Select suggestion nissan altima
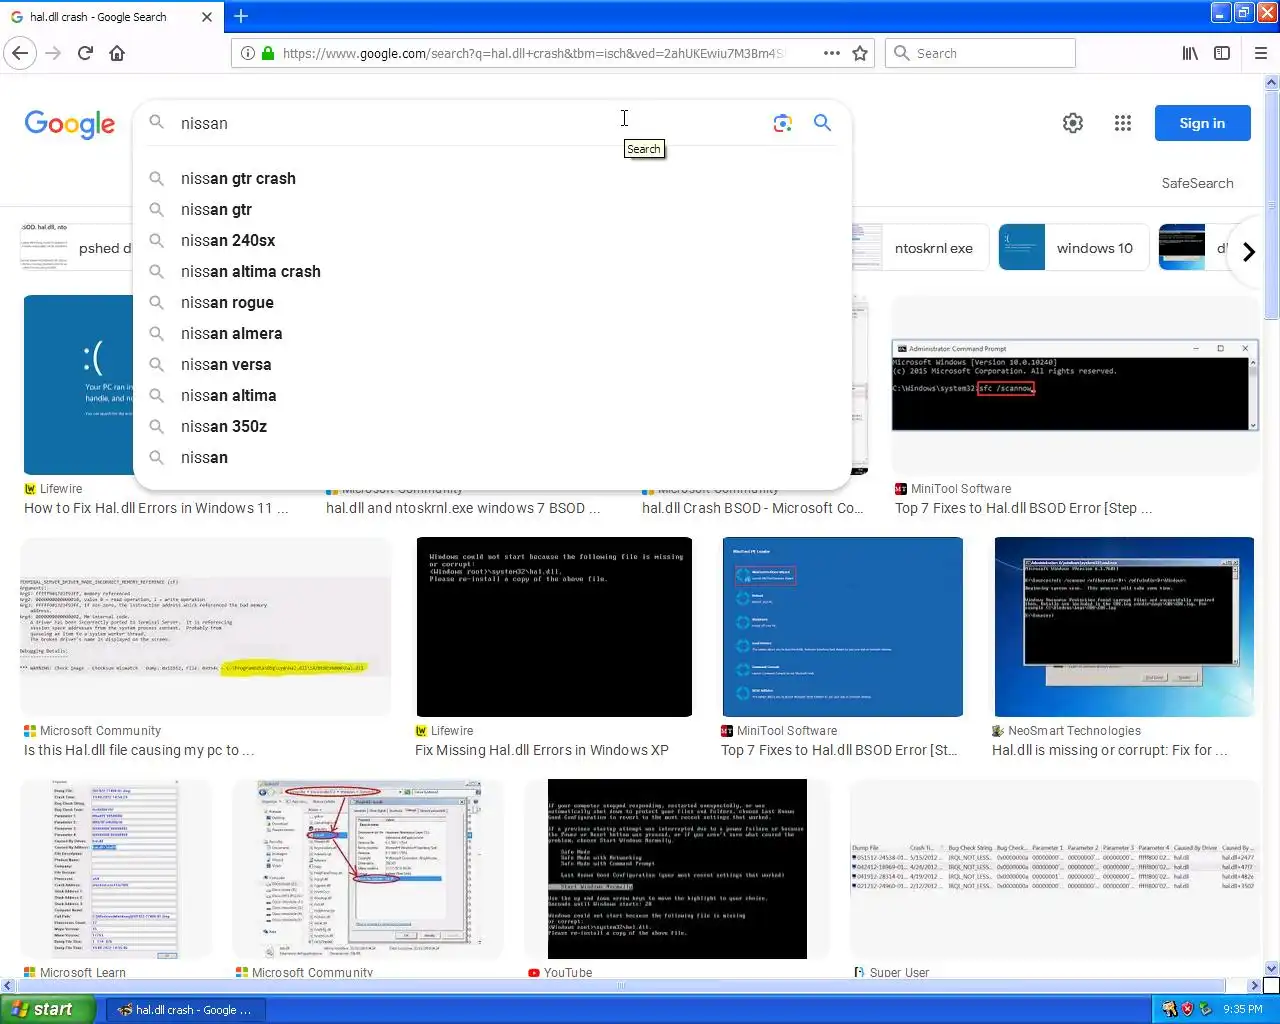 492,395
